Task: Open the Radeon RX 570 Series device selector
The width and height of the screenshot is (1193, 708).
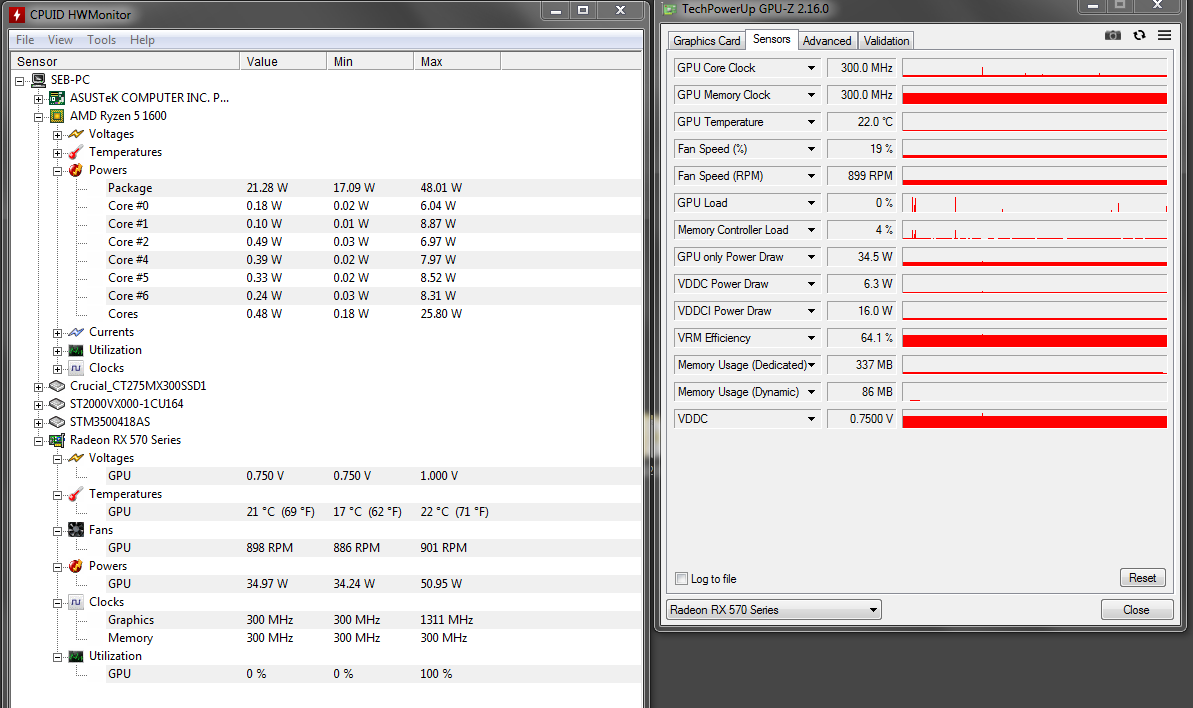Action: pos(773,610)
